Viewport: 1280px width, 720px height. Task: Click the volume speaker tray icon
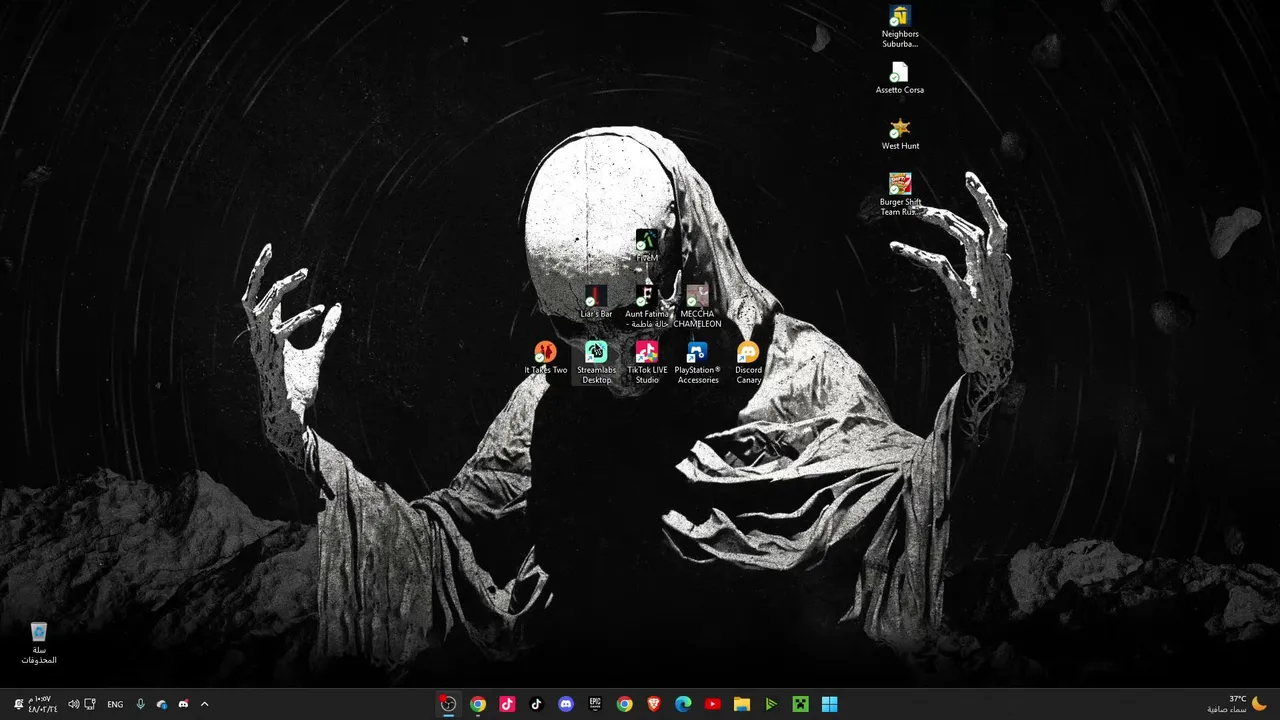coord(73,704)
